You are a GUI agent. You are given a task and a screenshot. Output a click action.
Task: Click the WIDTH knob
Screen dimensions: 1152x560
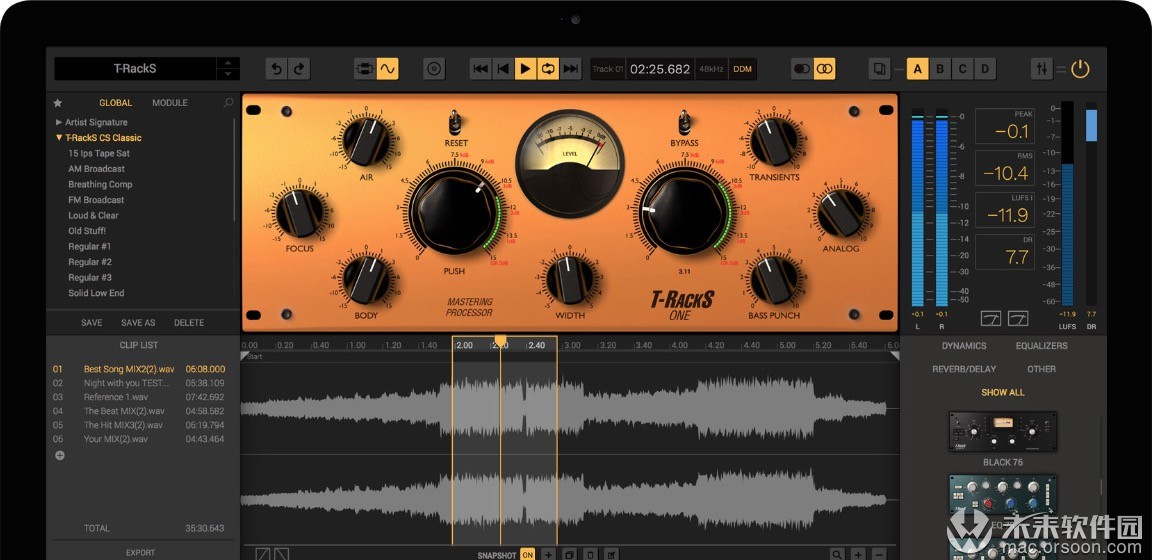[569, 281]
